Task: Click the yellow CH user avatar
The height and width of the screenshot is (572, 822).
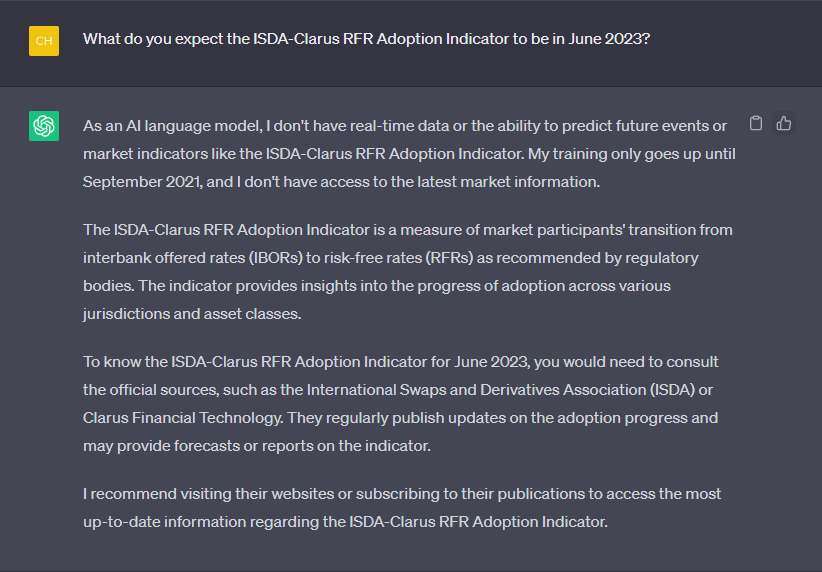Action: pos(44,41)
